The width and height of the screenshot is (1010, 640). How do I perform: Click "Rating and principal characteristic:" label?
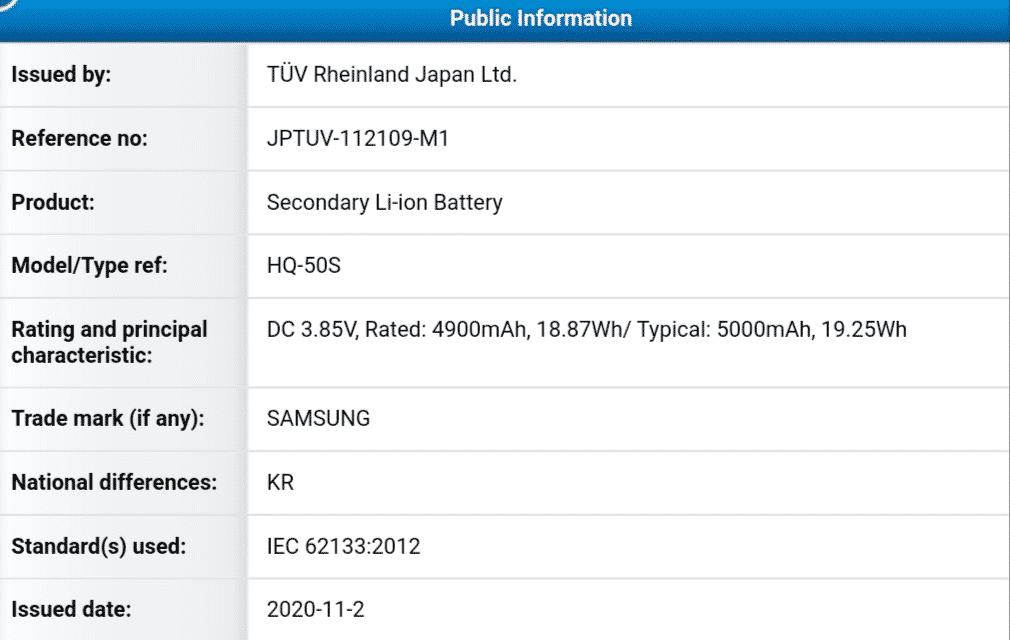[x=109, y=342]
